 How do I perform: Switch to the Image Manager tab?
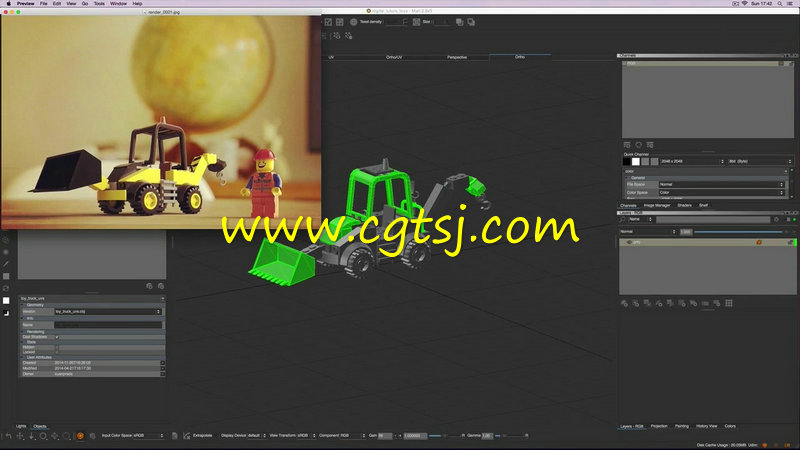pyautogui.click(x=657, y=206)
